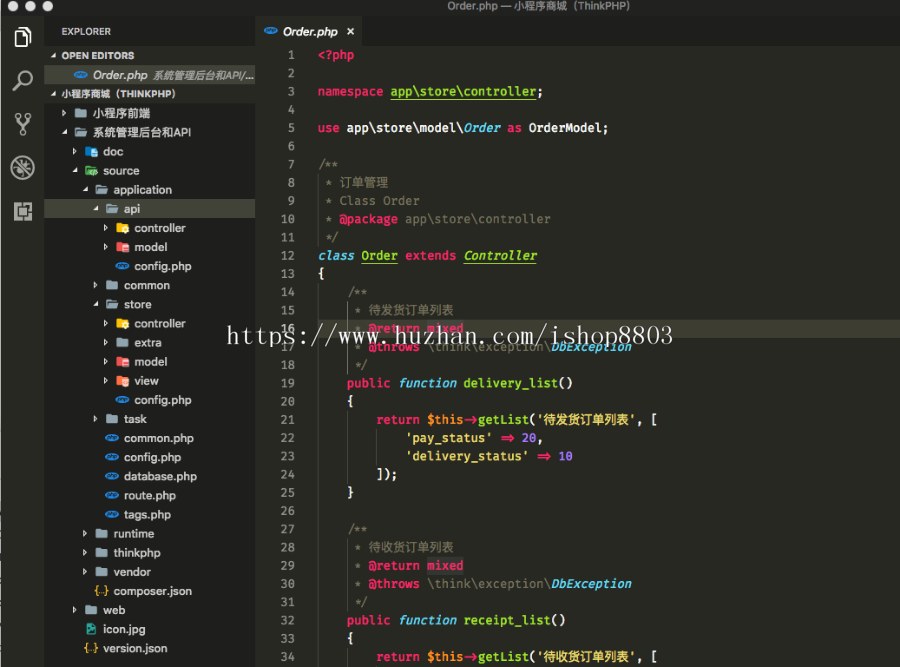Expand the runtime folder
This screenshot has width=900, height=667.
pyautogui.click(x=85, y=534)
